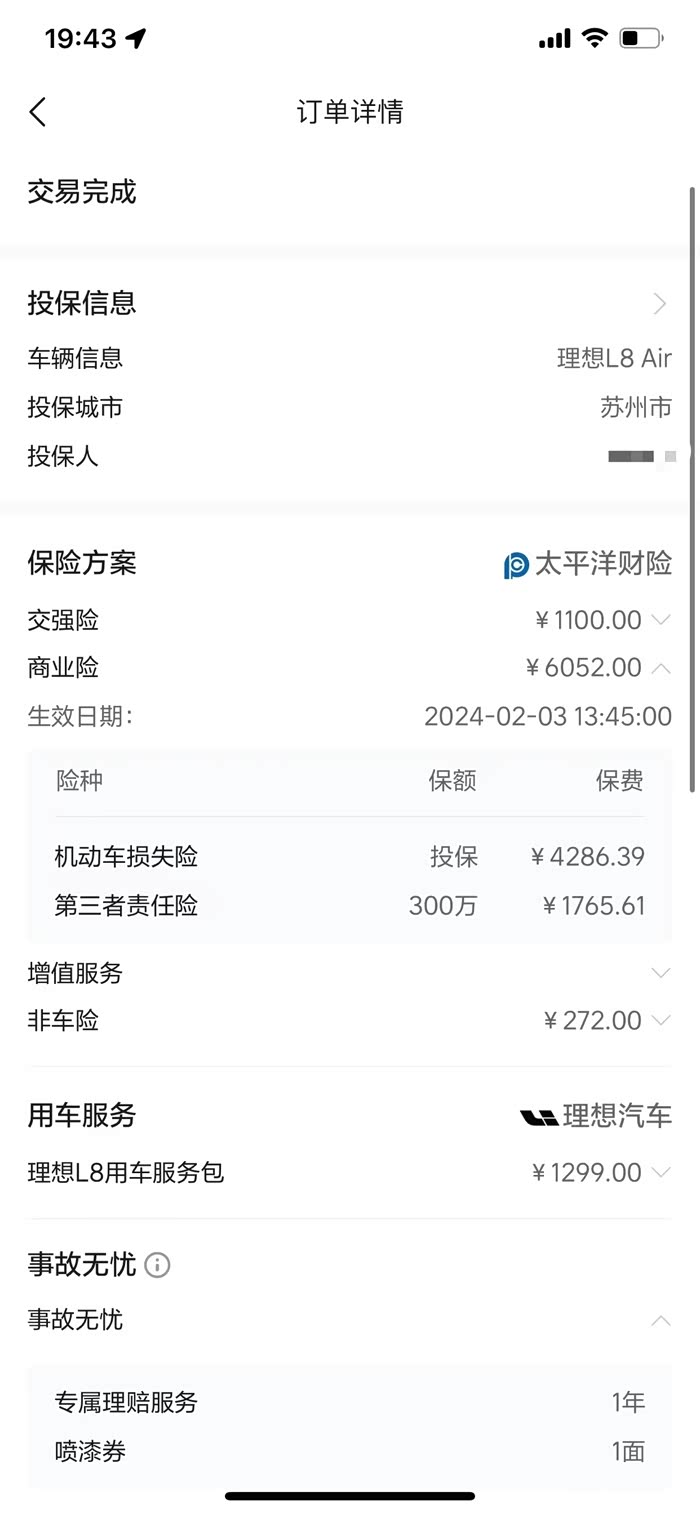The width and height of the screenshot is (700, 1514).
Task: Expand the 增值服务 section
Action: point(660,973)
